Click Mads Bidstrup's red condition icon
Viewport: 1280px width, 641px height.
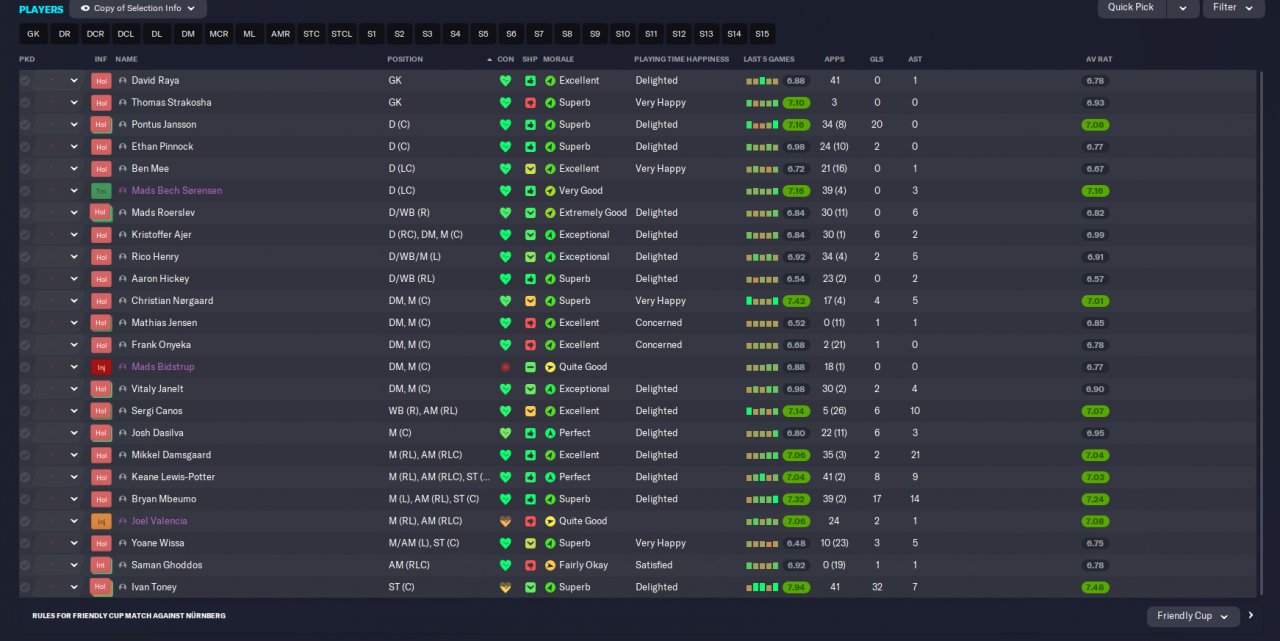click(x=505, y=367)
